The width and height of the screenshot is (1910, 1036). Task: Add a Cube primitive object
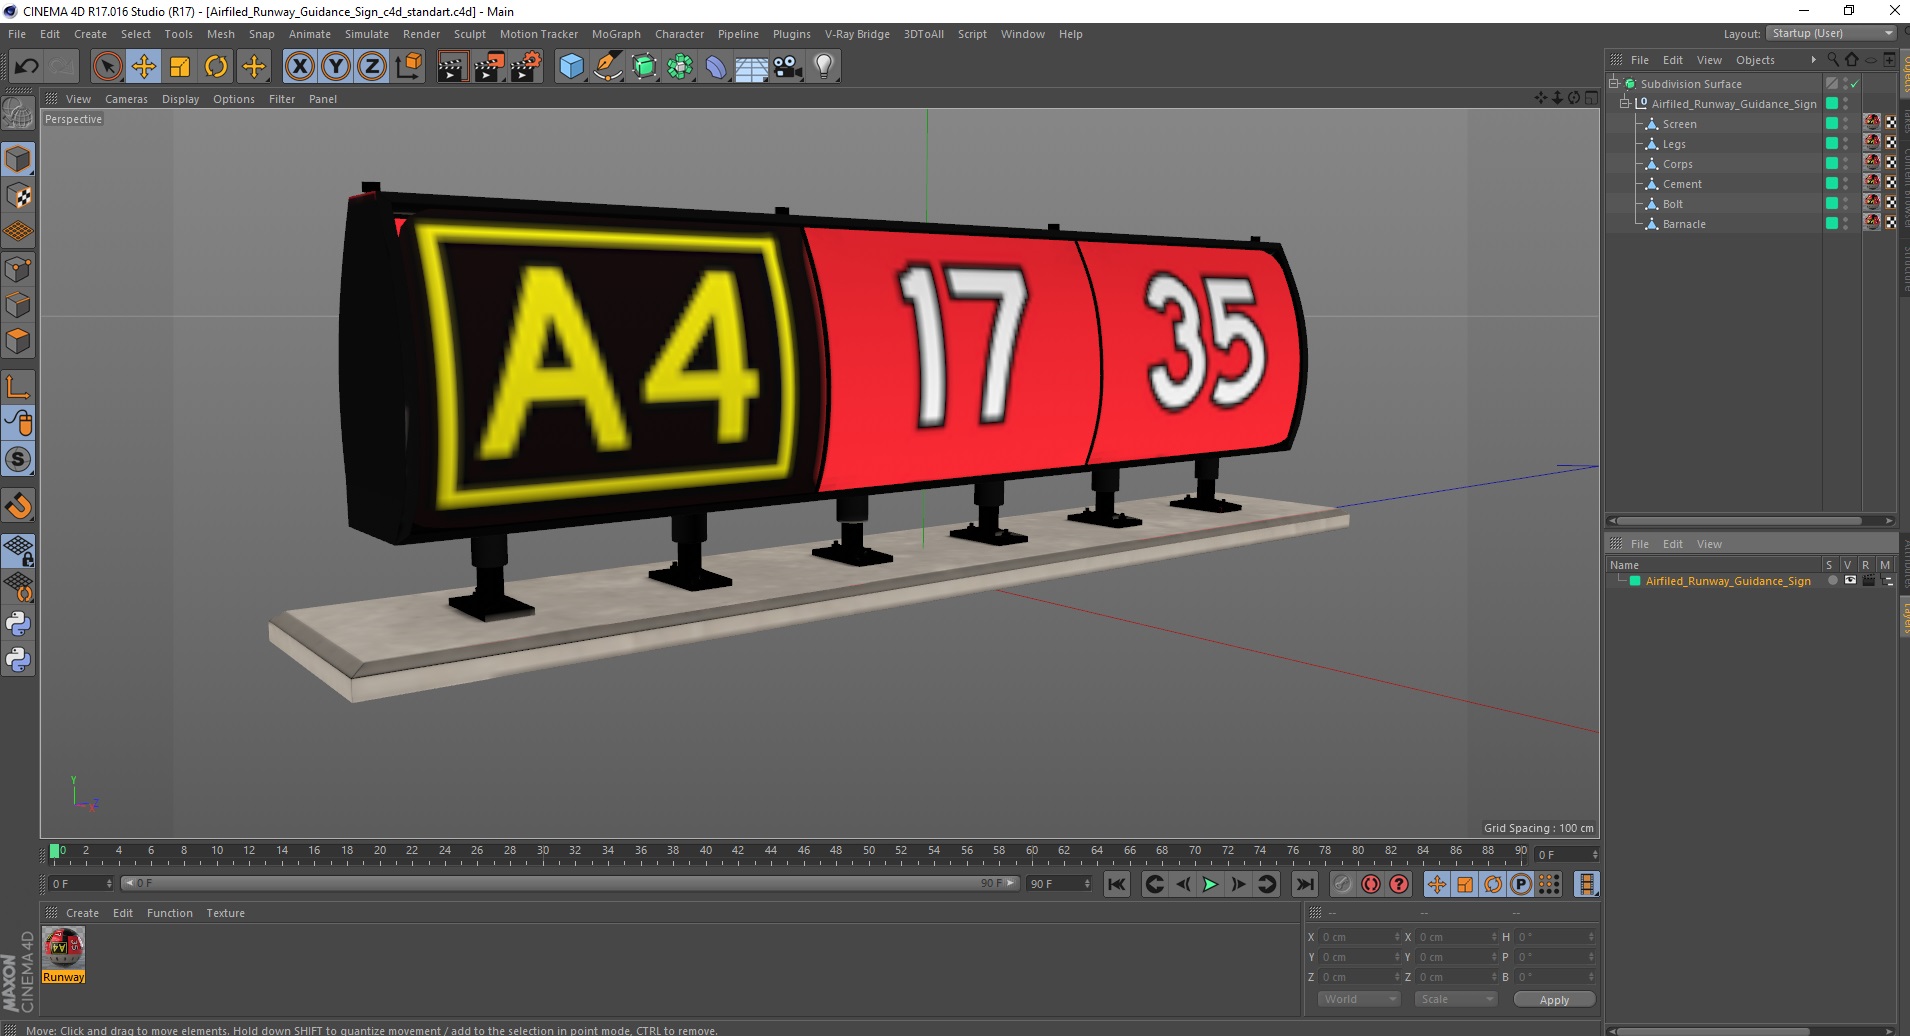click(x=571, y=67)
